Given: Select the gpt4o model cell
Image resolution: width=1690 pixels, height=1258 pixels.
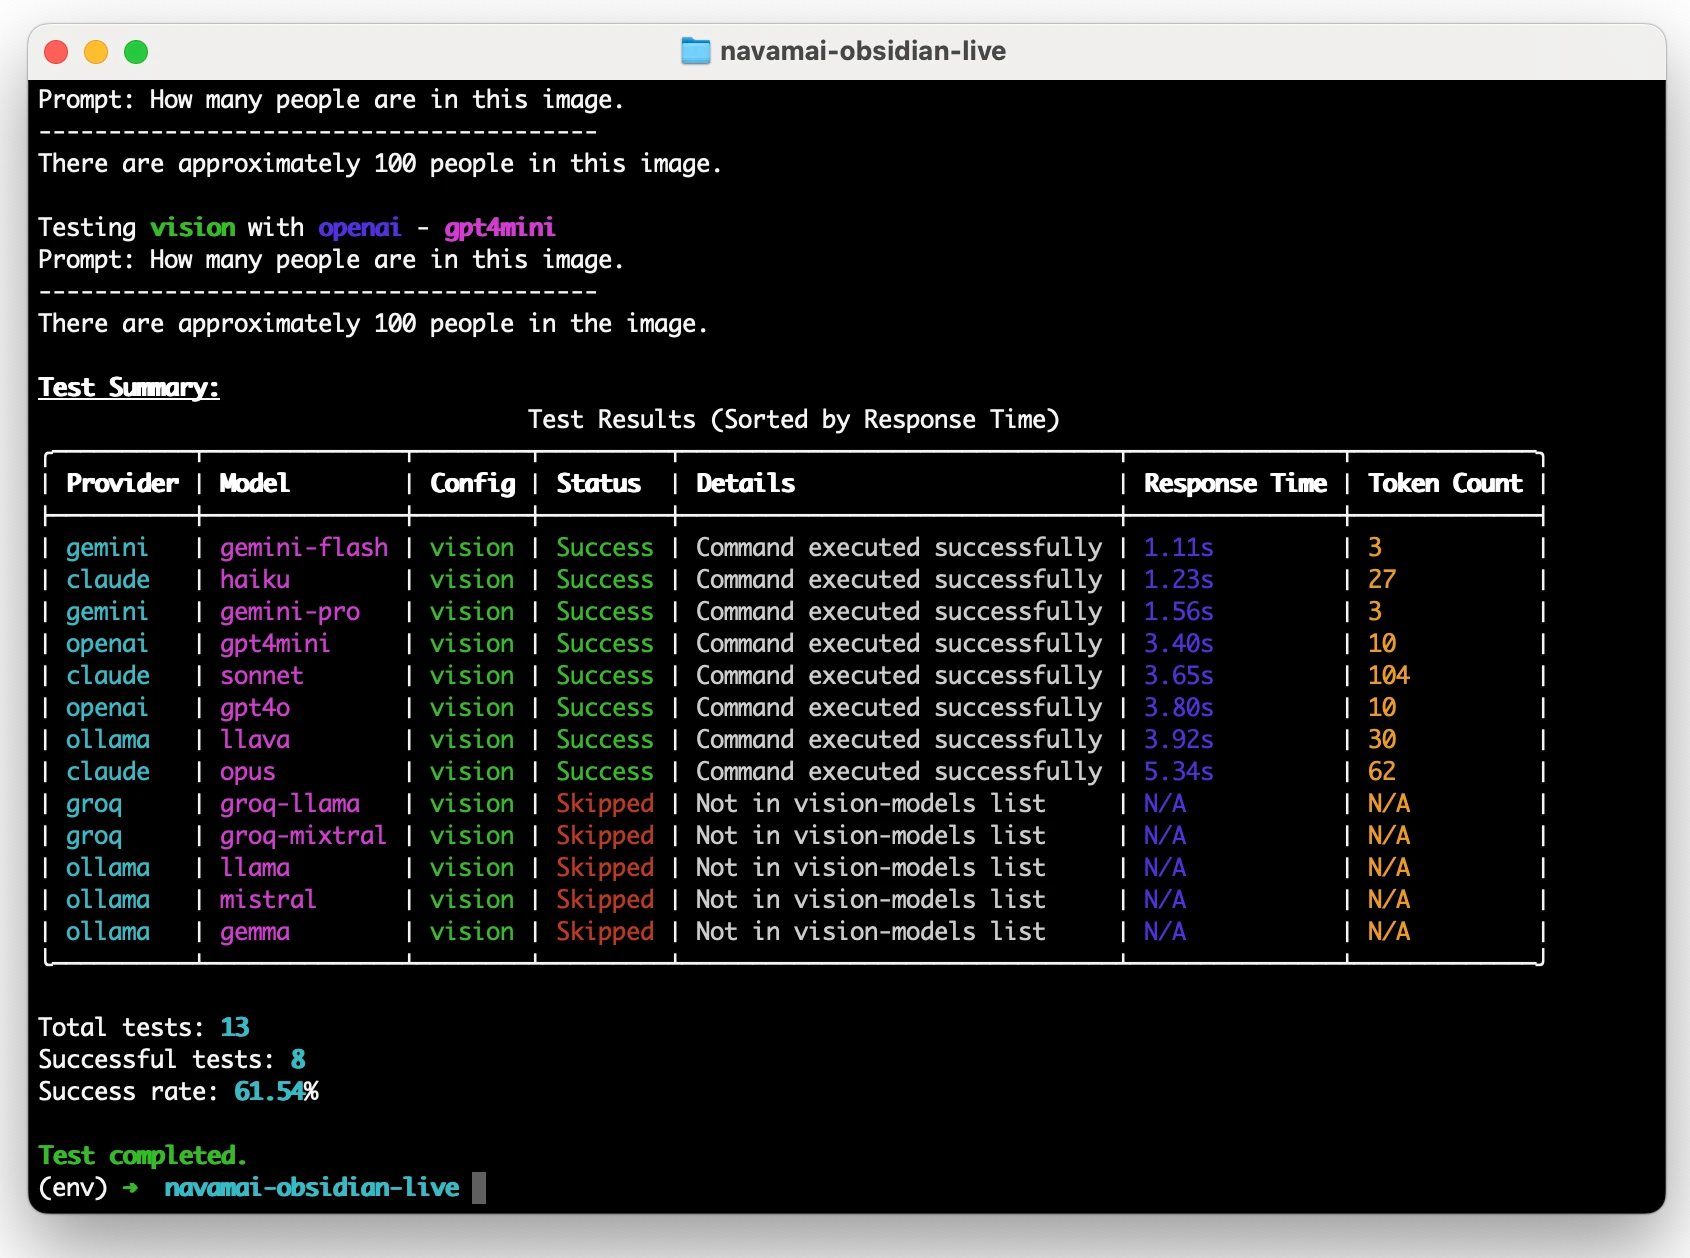Looking at the screenshot, I should [x=255, y=707].
